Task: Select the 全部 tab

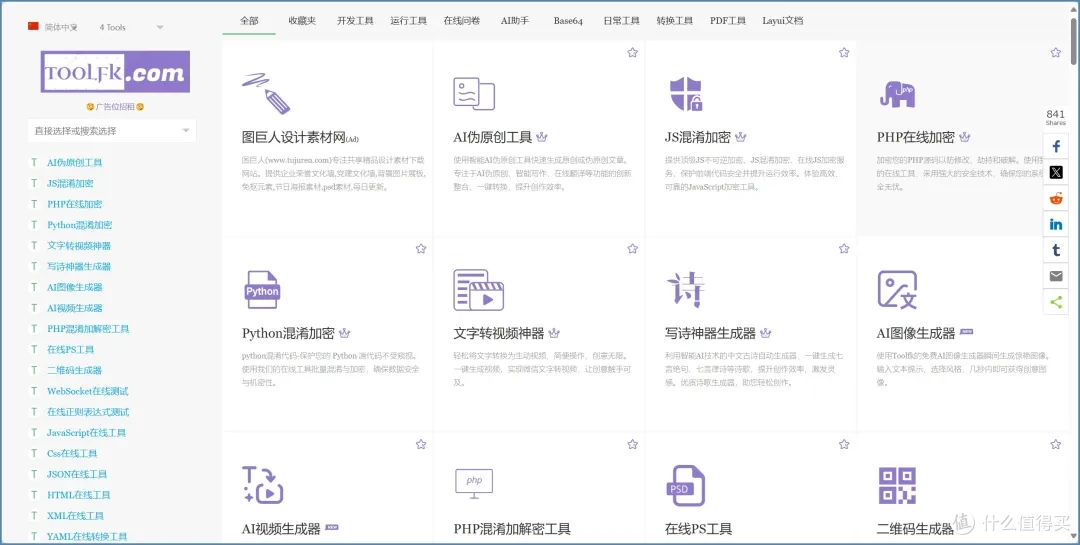Action: 249,21
